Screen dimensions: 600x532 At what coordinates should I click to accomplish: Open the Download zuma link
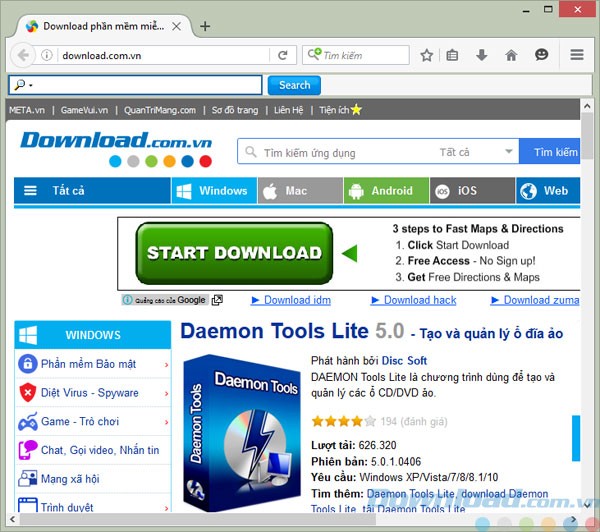tap(535, 300)
